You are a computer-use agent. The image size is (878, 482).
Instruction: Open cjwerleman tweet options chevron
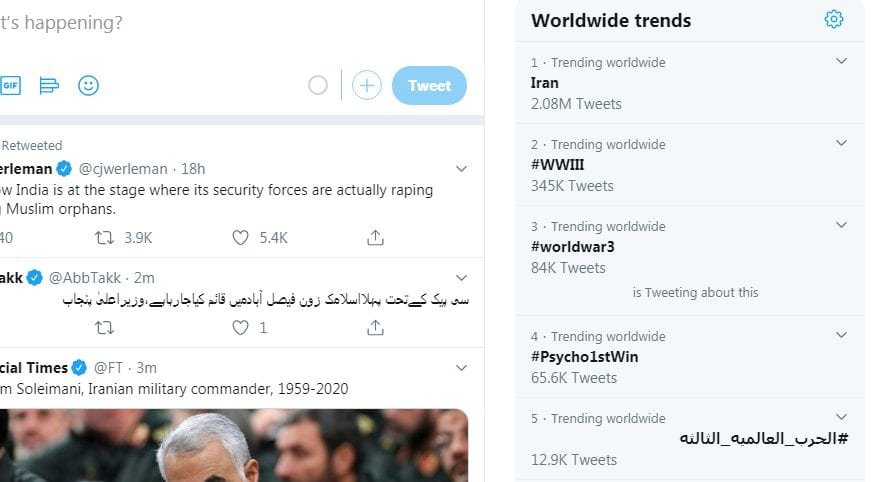(x=461, y=169)
